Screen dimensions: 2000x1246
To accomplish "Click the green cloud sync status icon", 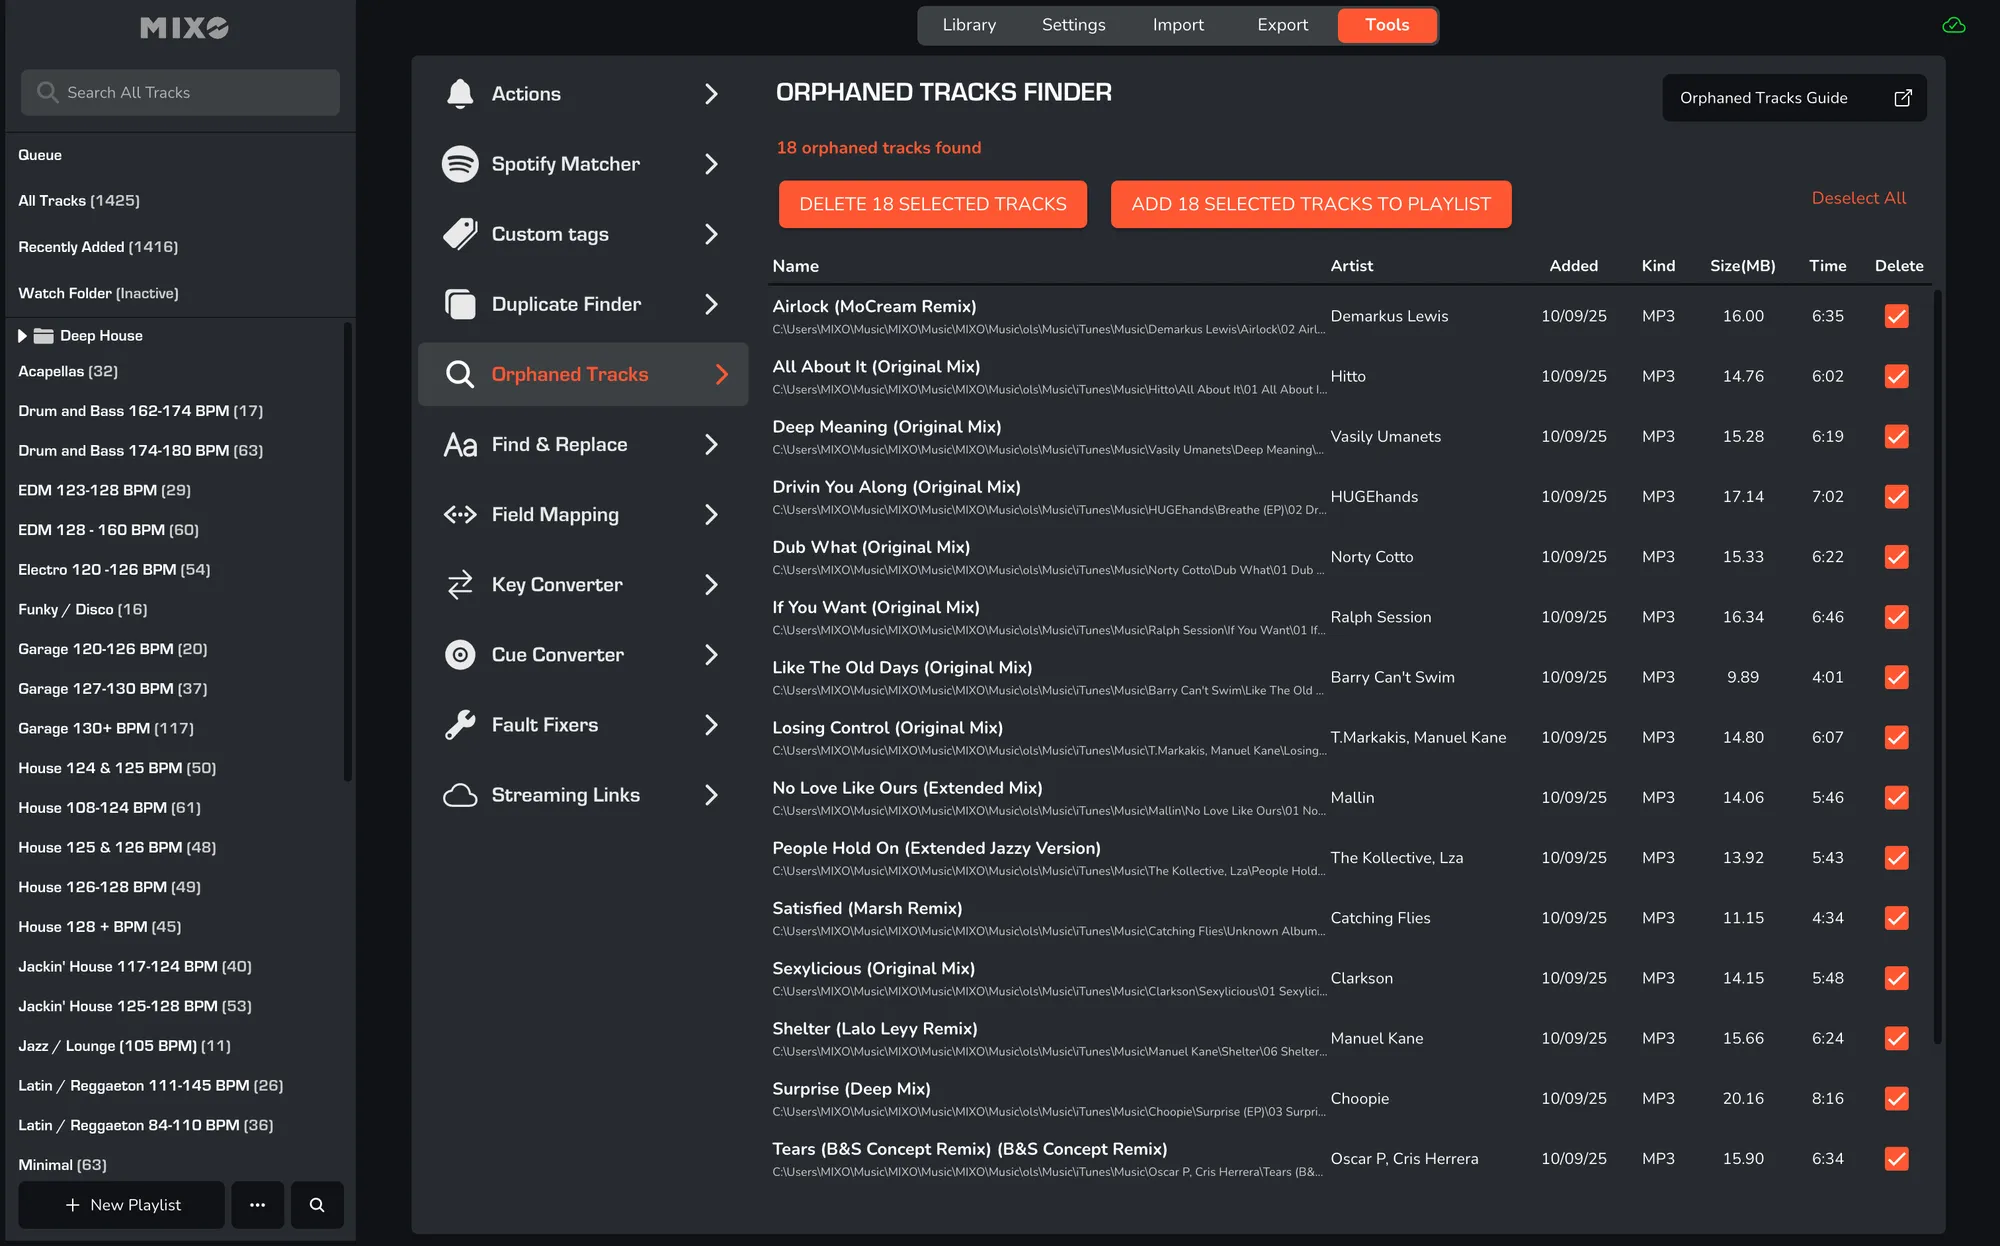I will 1953,25.
